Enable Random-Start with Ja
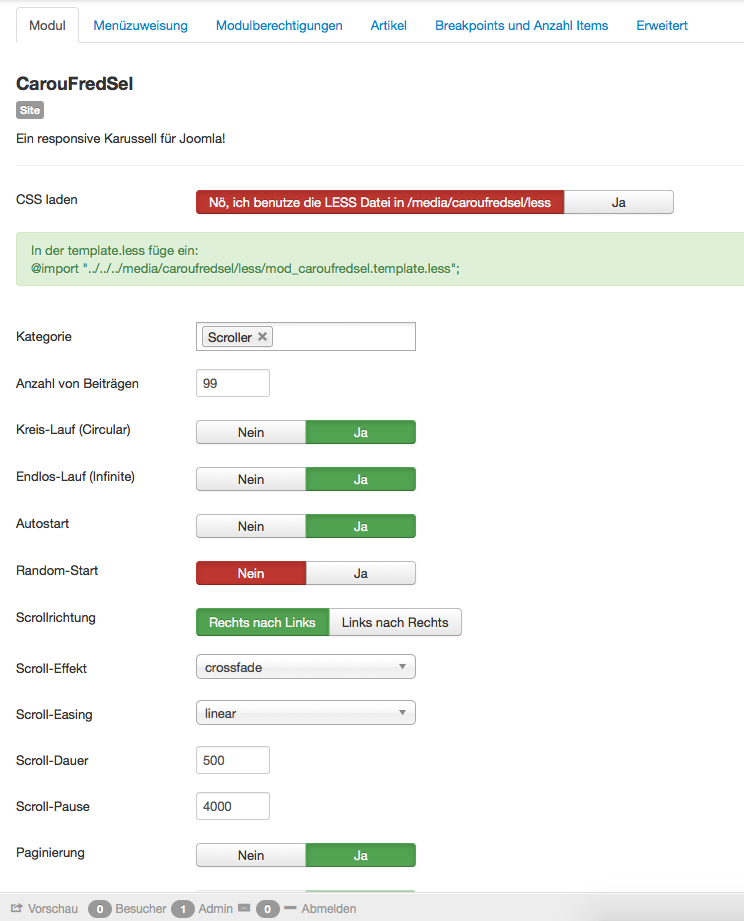Viewport: 744px width, 921px height. (360, 573)
